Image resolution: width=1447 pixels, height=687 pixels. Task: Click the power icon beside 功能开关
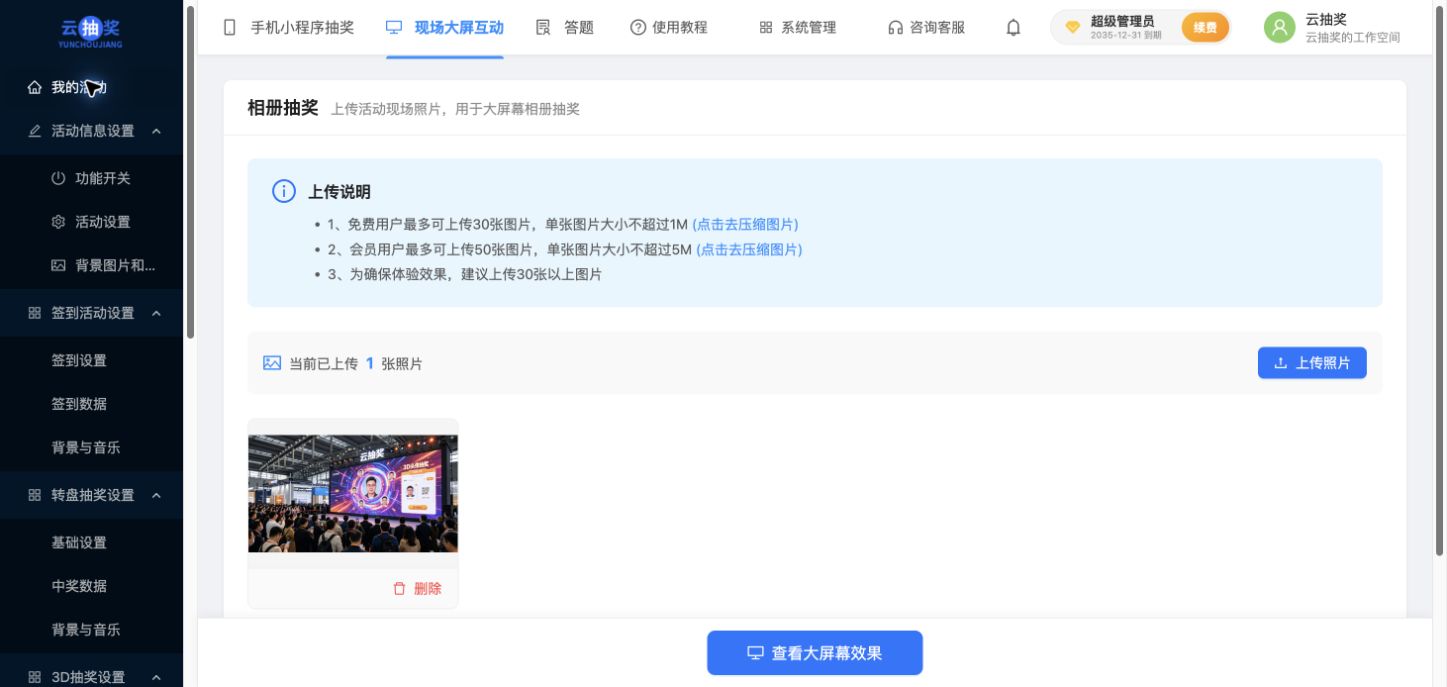pyautogui.click(x=58, y=178)
